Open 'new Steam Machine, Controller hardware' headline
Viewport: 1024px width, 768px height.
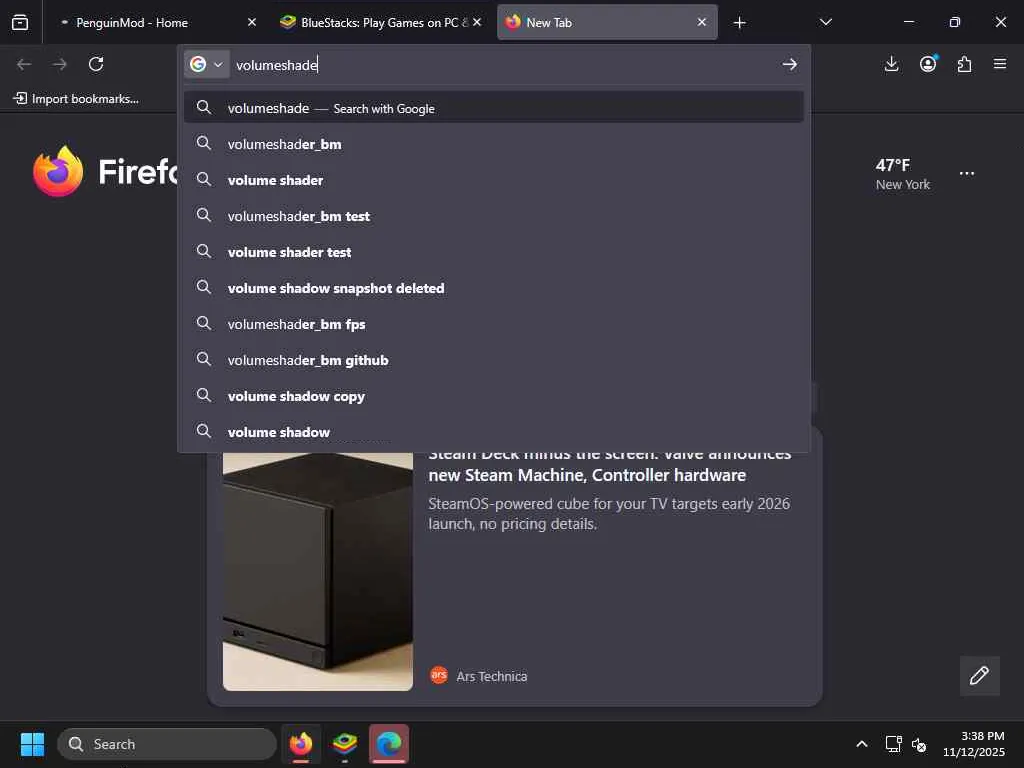click(586, 475)
